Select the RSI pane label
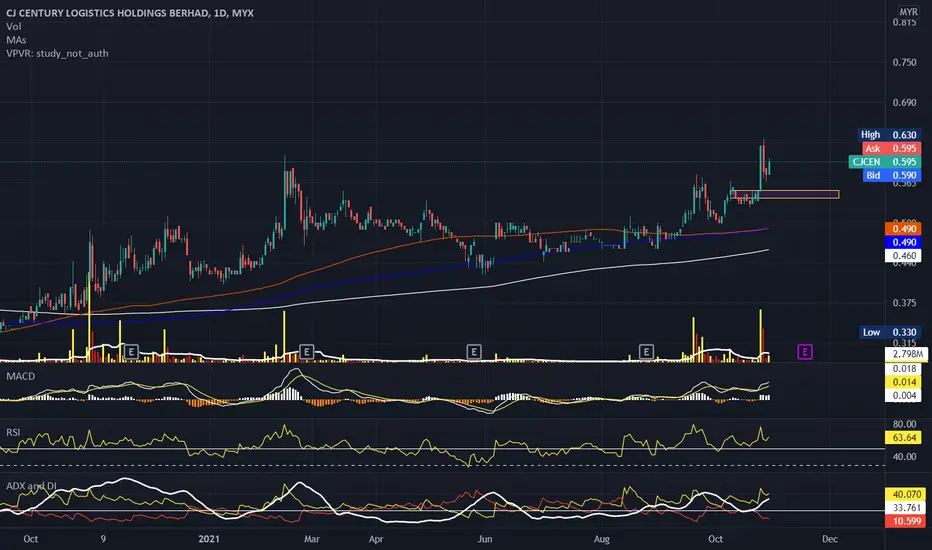The width and height of the screenshot is (932, 550). [x=13, y=432]
